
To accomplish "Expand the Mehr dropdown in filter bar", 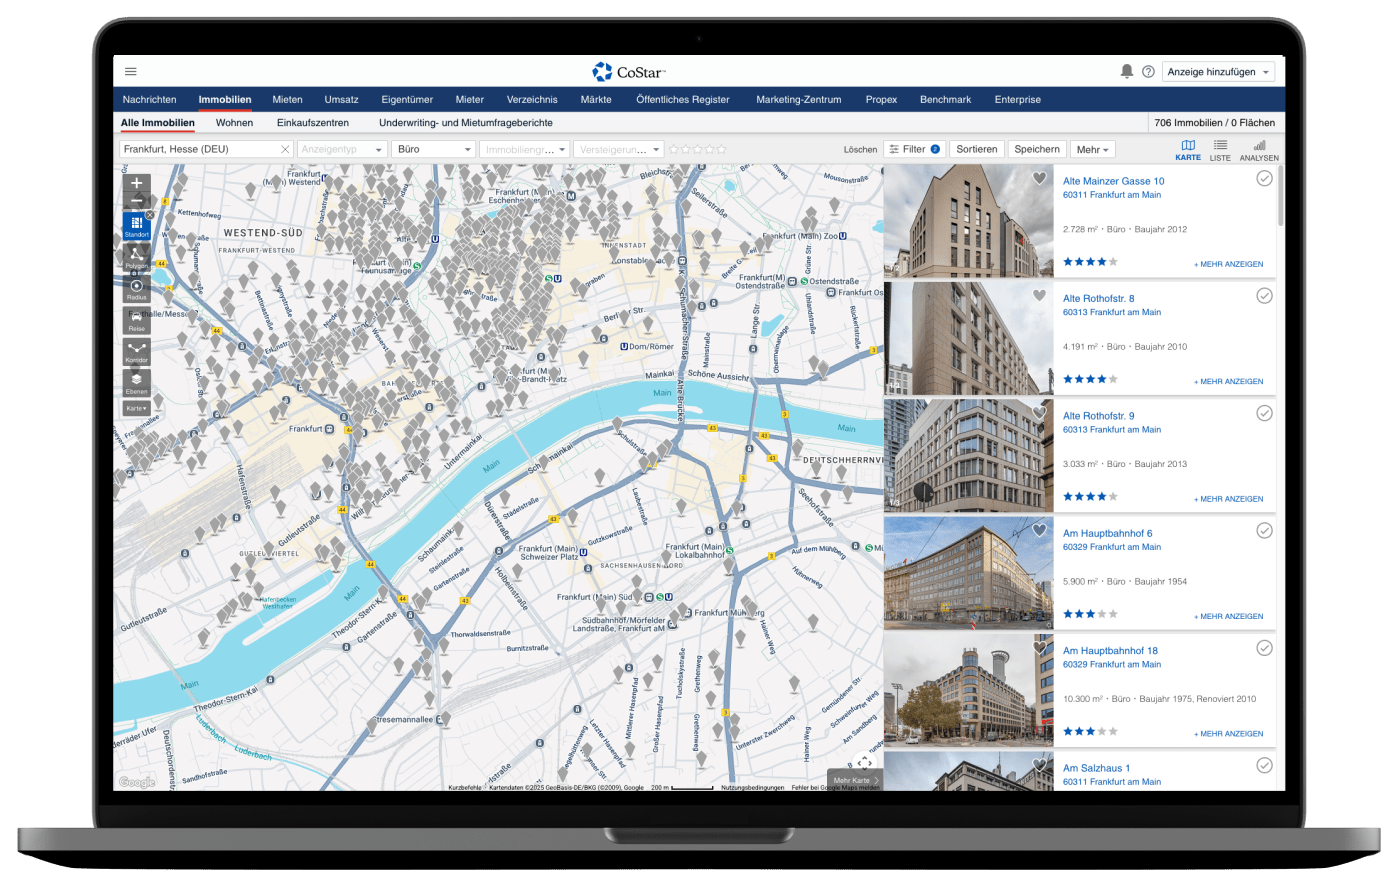I will [1092, 149].
